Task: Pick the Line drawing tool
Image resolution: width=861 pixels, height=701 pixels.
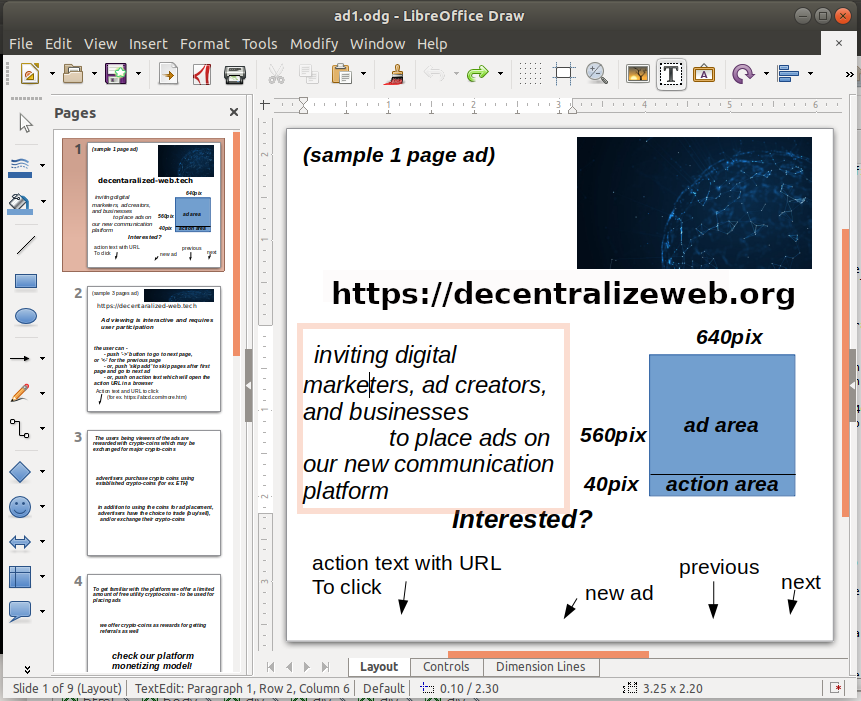Action: pyautogui.click(x=26, y=245)
